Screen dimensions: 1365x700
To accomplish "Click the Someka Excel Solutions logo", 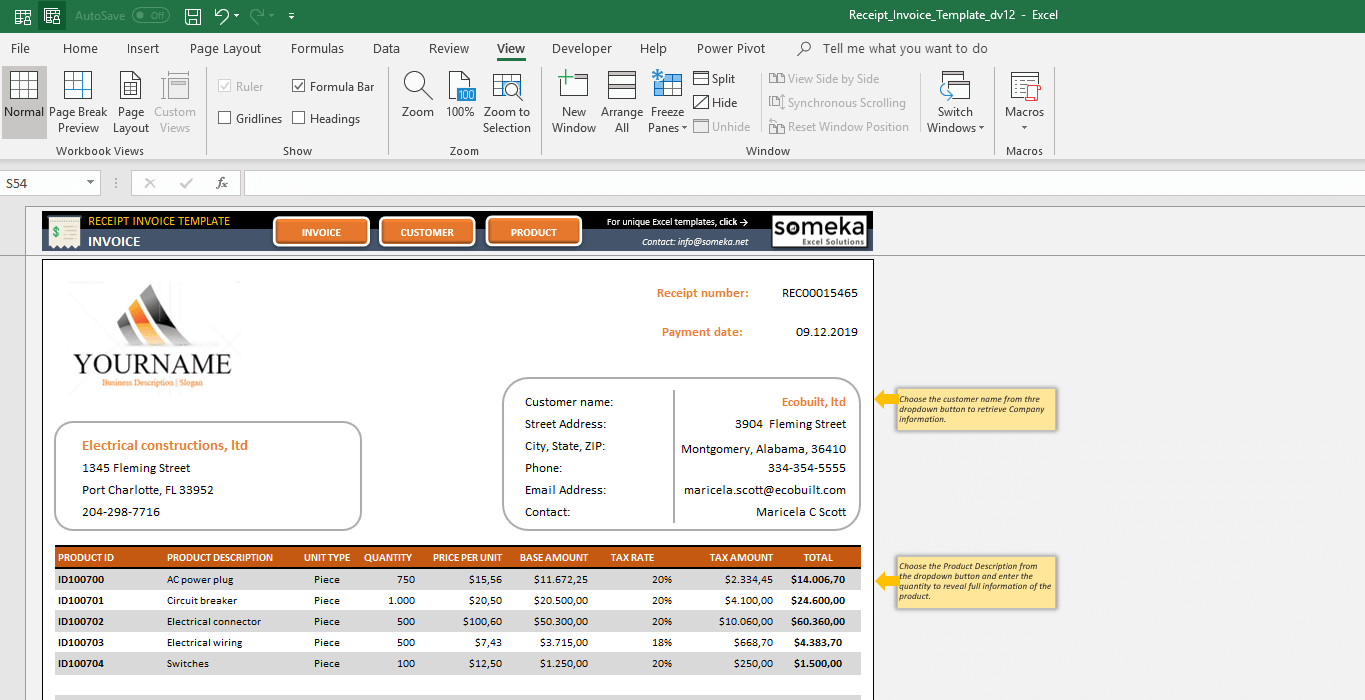I will coord(818,232).
